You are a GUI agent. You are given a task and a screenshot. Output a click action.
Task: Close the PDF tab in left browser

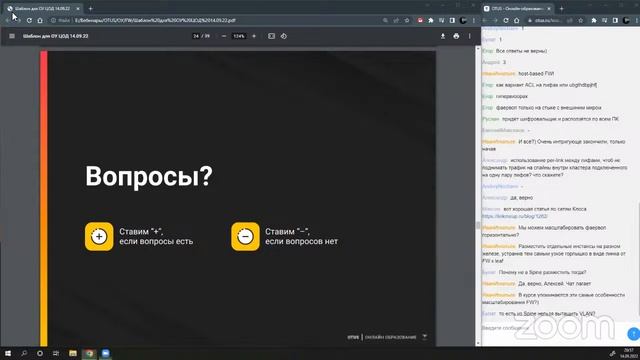78,8
